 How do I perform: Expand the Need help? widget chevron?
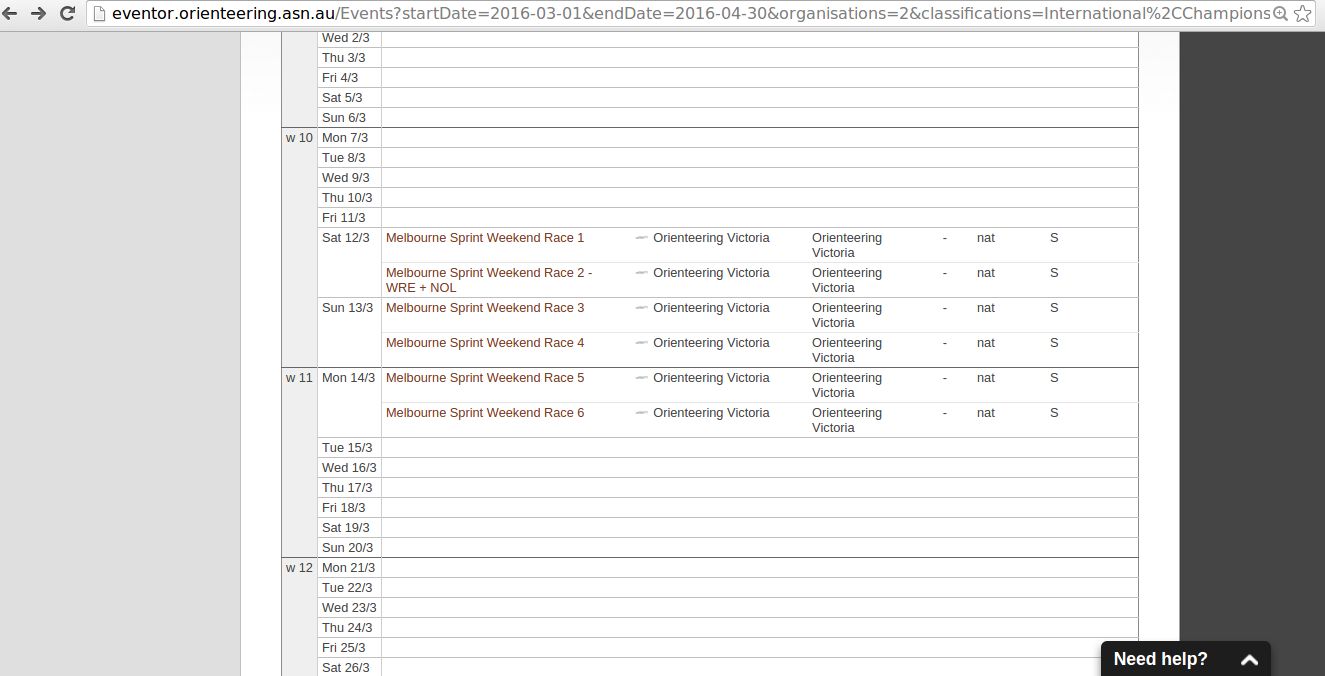point(1249,660)
